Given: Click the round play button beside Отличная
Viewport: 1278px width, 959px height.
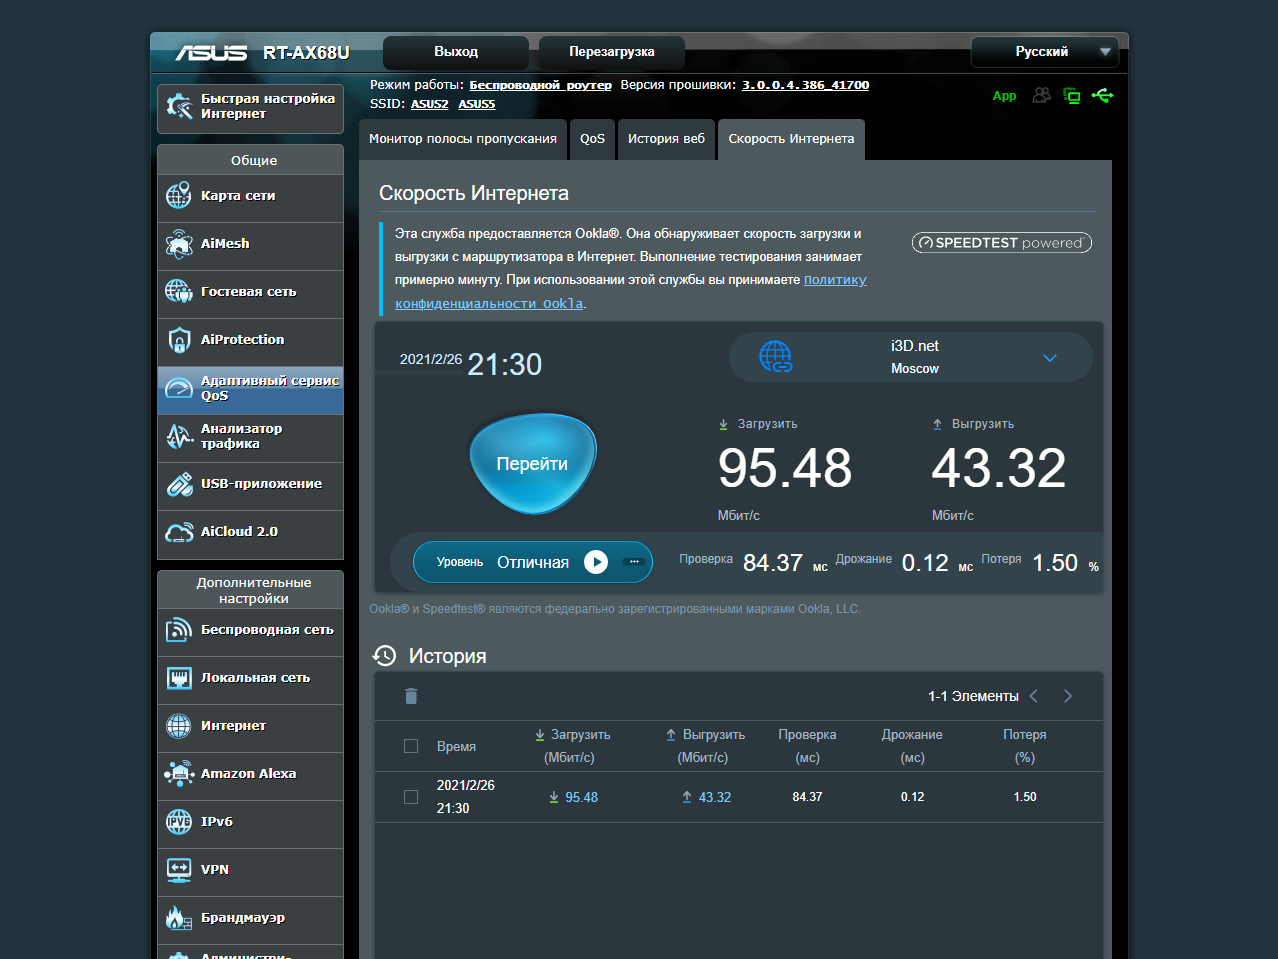Looking at the screenshot, I should pyautogui.click(x=596, y=562).
